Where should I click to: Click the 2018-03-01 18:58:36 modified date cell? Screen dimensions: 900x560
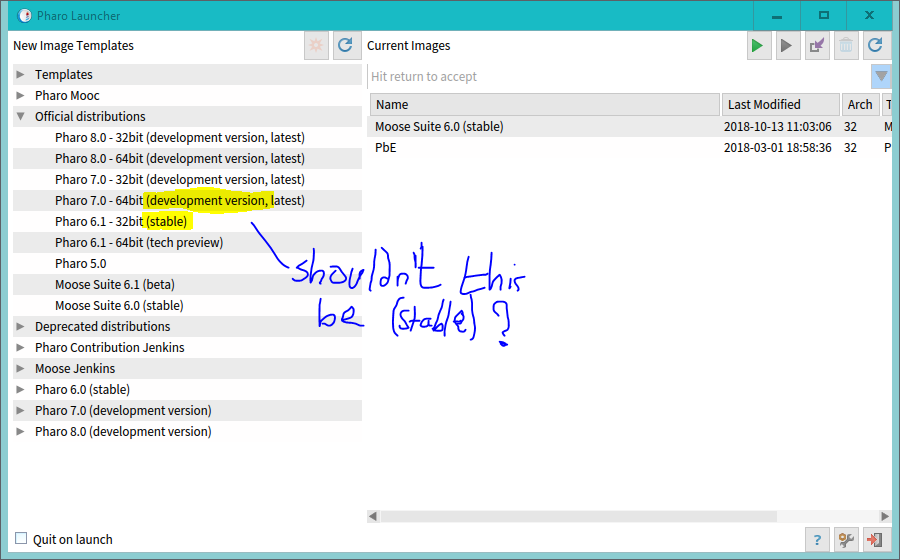pyautogui.click(x=777, y=148)
